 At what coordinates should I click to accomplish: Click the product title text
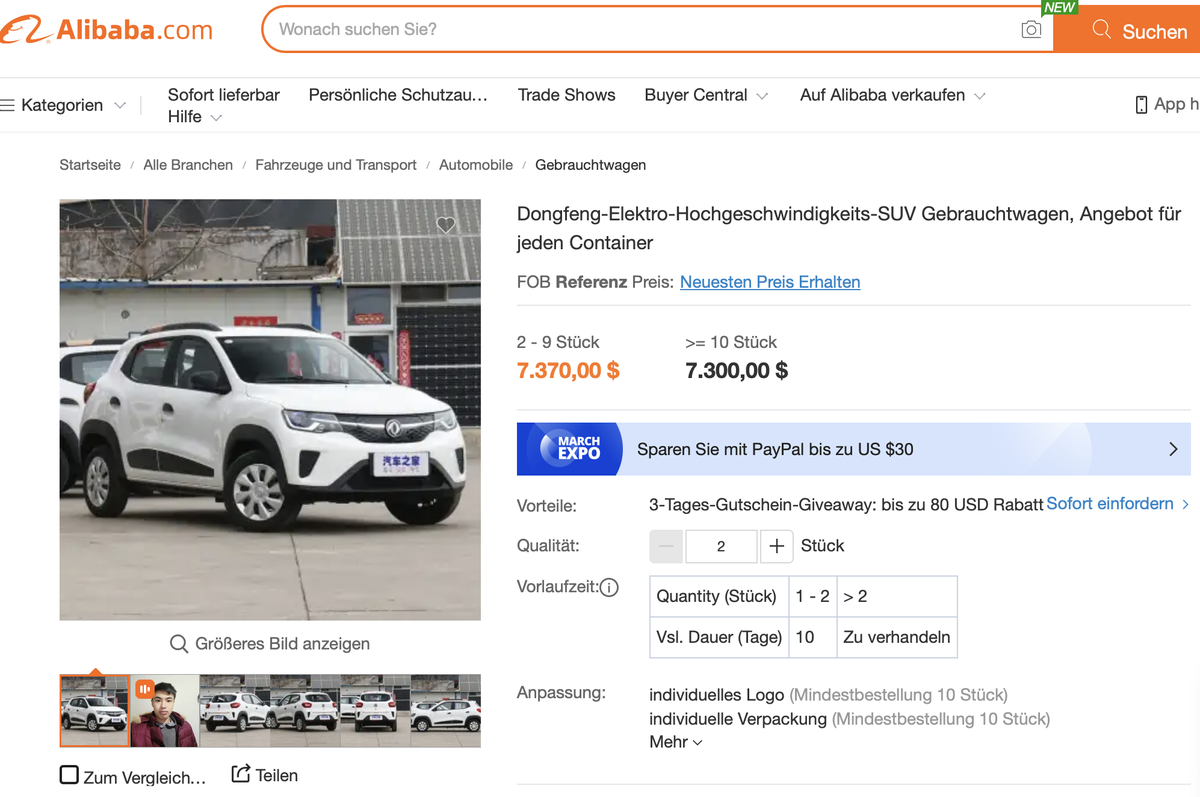[x=849, y=228]
